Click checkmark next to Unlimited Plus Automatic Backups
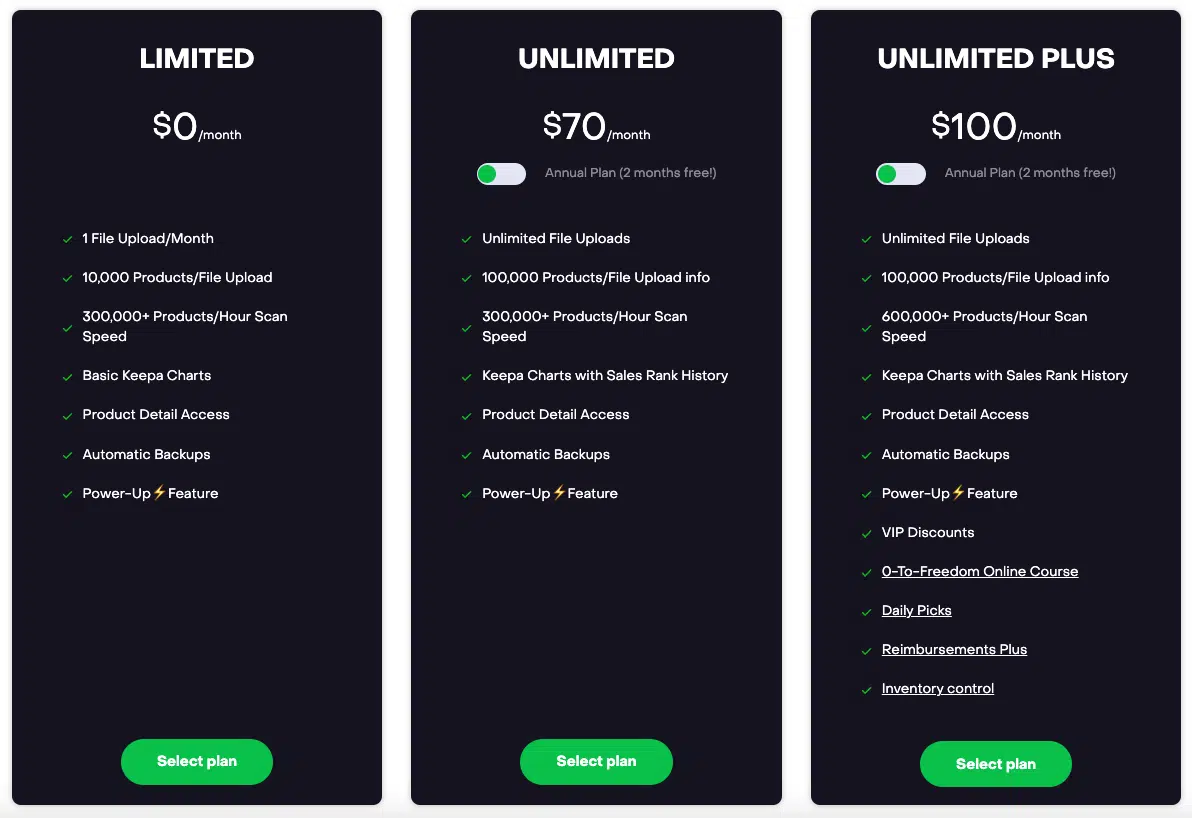The height and width of the screenshot is (818, 1192). coord(866,456)
